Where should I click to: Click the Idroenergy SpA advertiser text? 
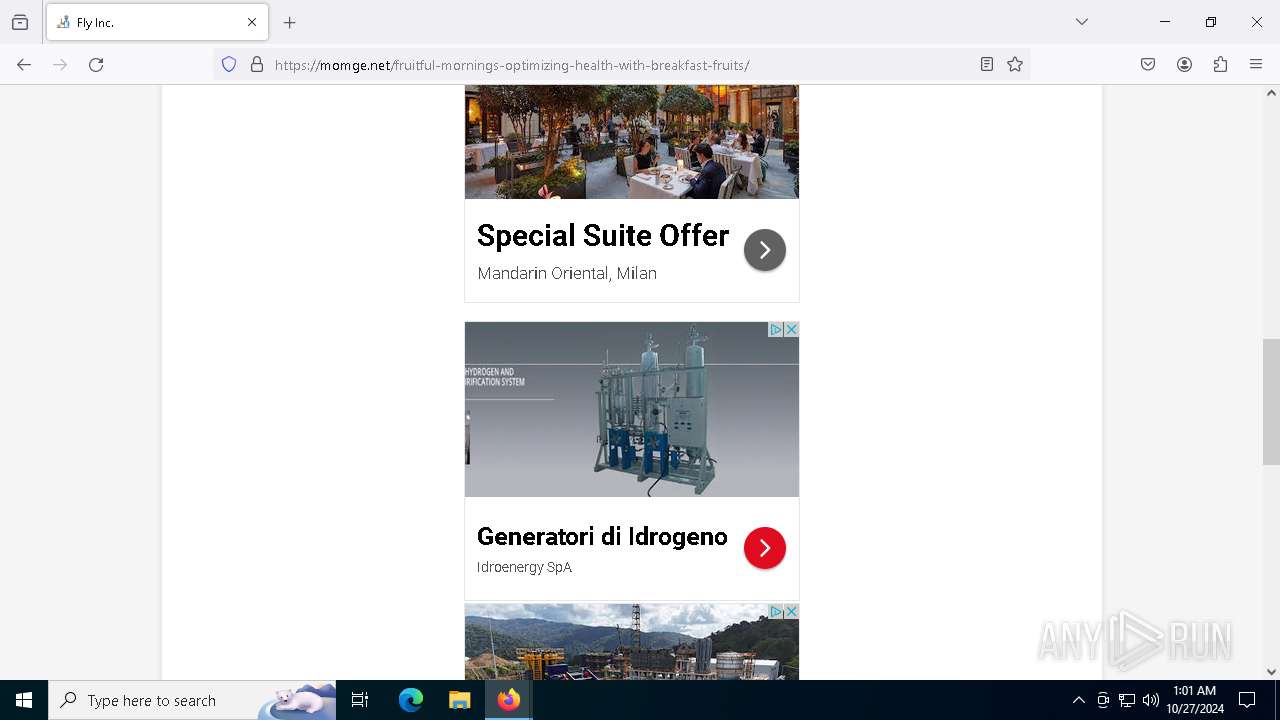[524, 567]
